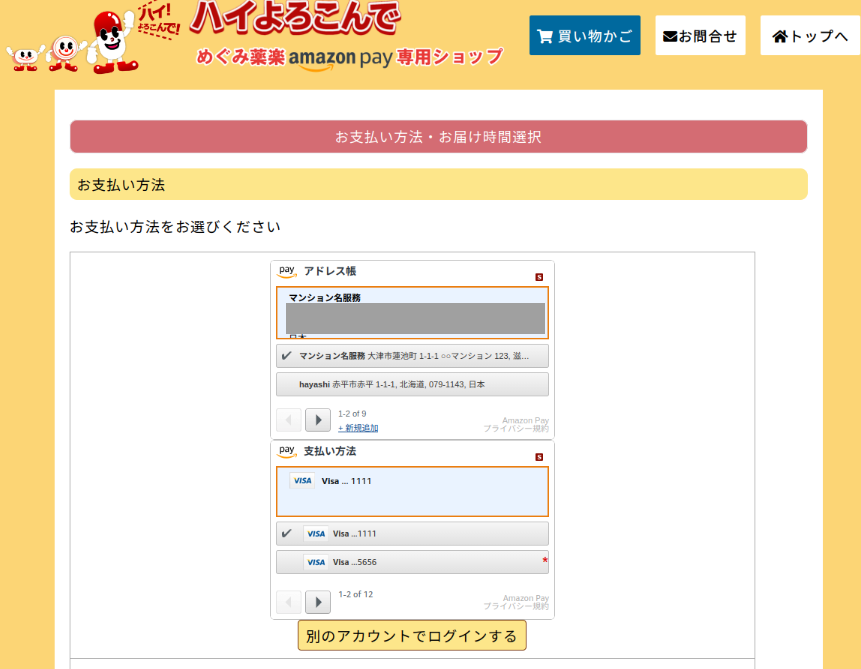Click the お問合せ contact envelope button
Screen dimensions: 861x669
[x=700, y=36]
